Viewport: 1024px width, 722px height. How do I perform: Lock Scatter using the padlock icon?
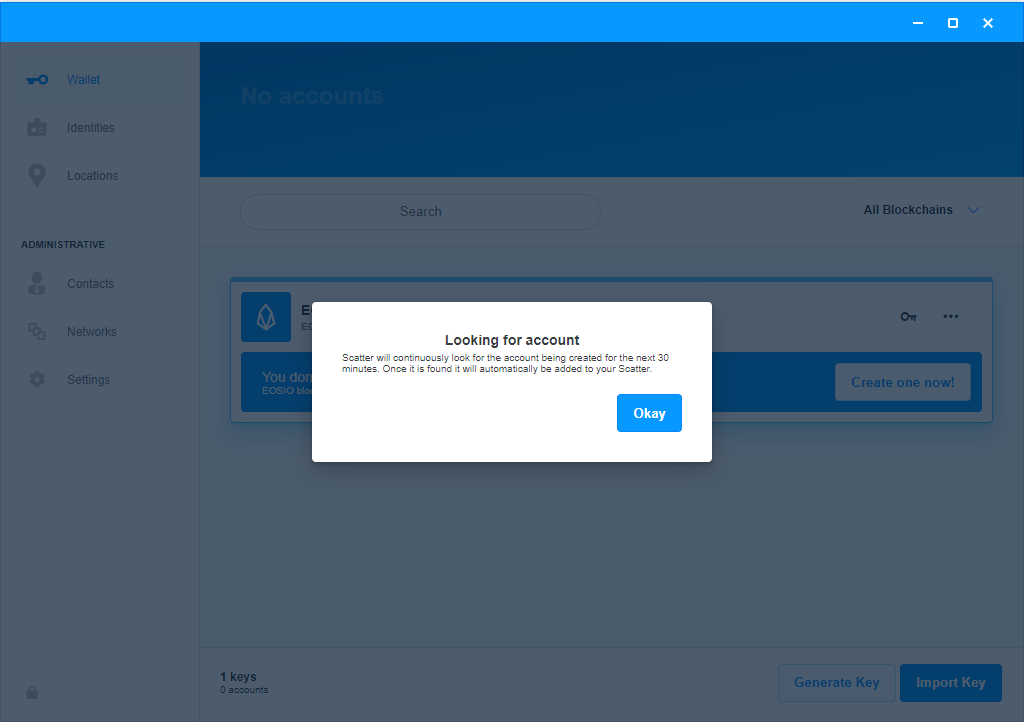point(32,692)
